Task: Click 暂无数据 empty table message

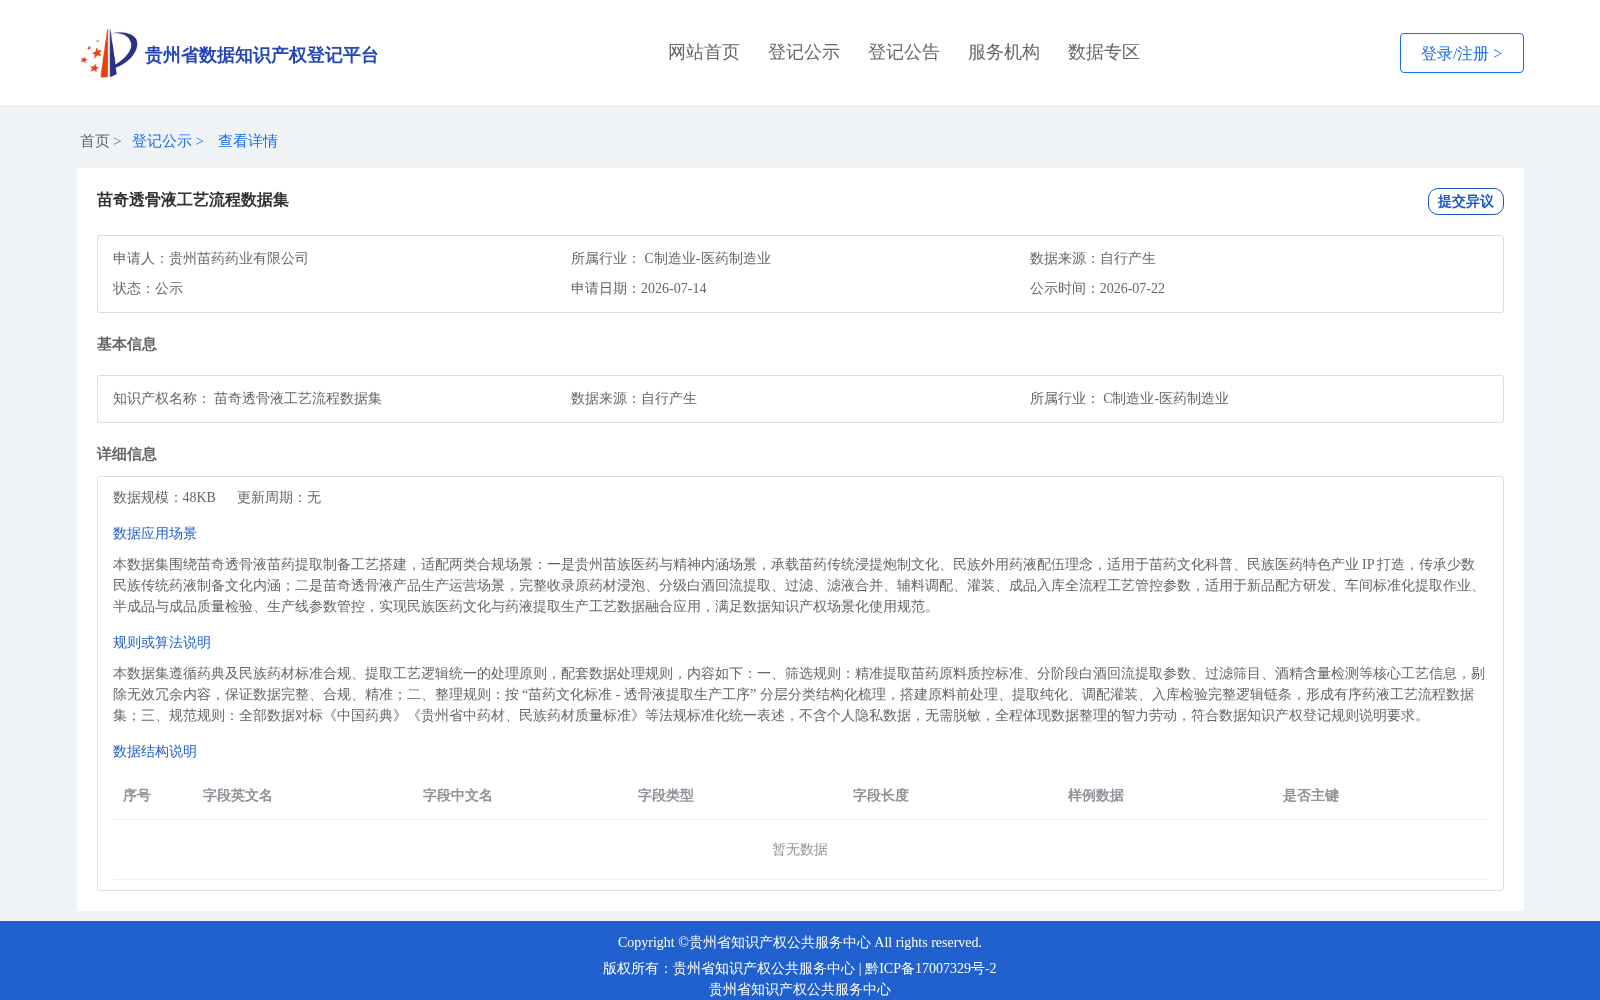Action: click(800, 849)
